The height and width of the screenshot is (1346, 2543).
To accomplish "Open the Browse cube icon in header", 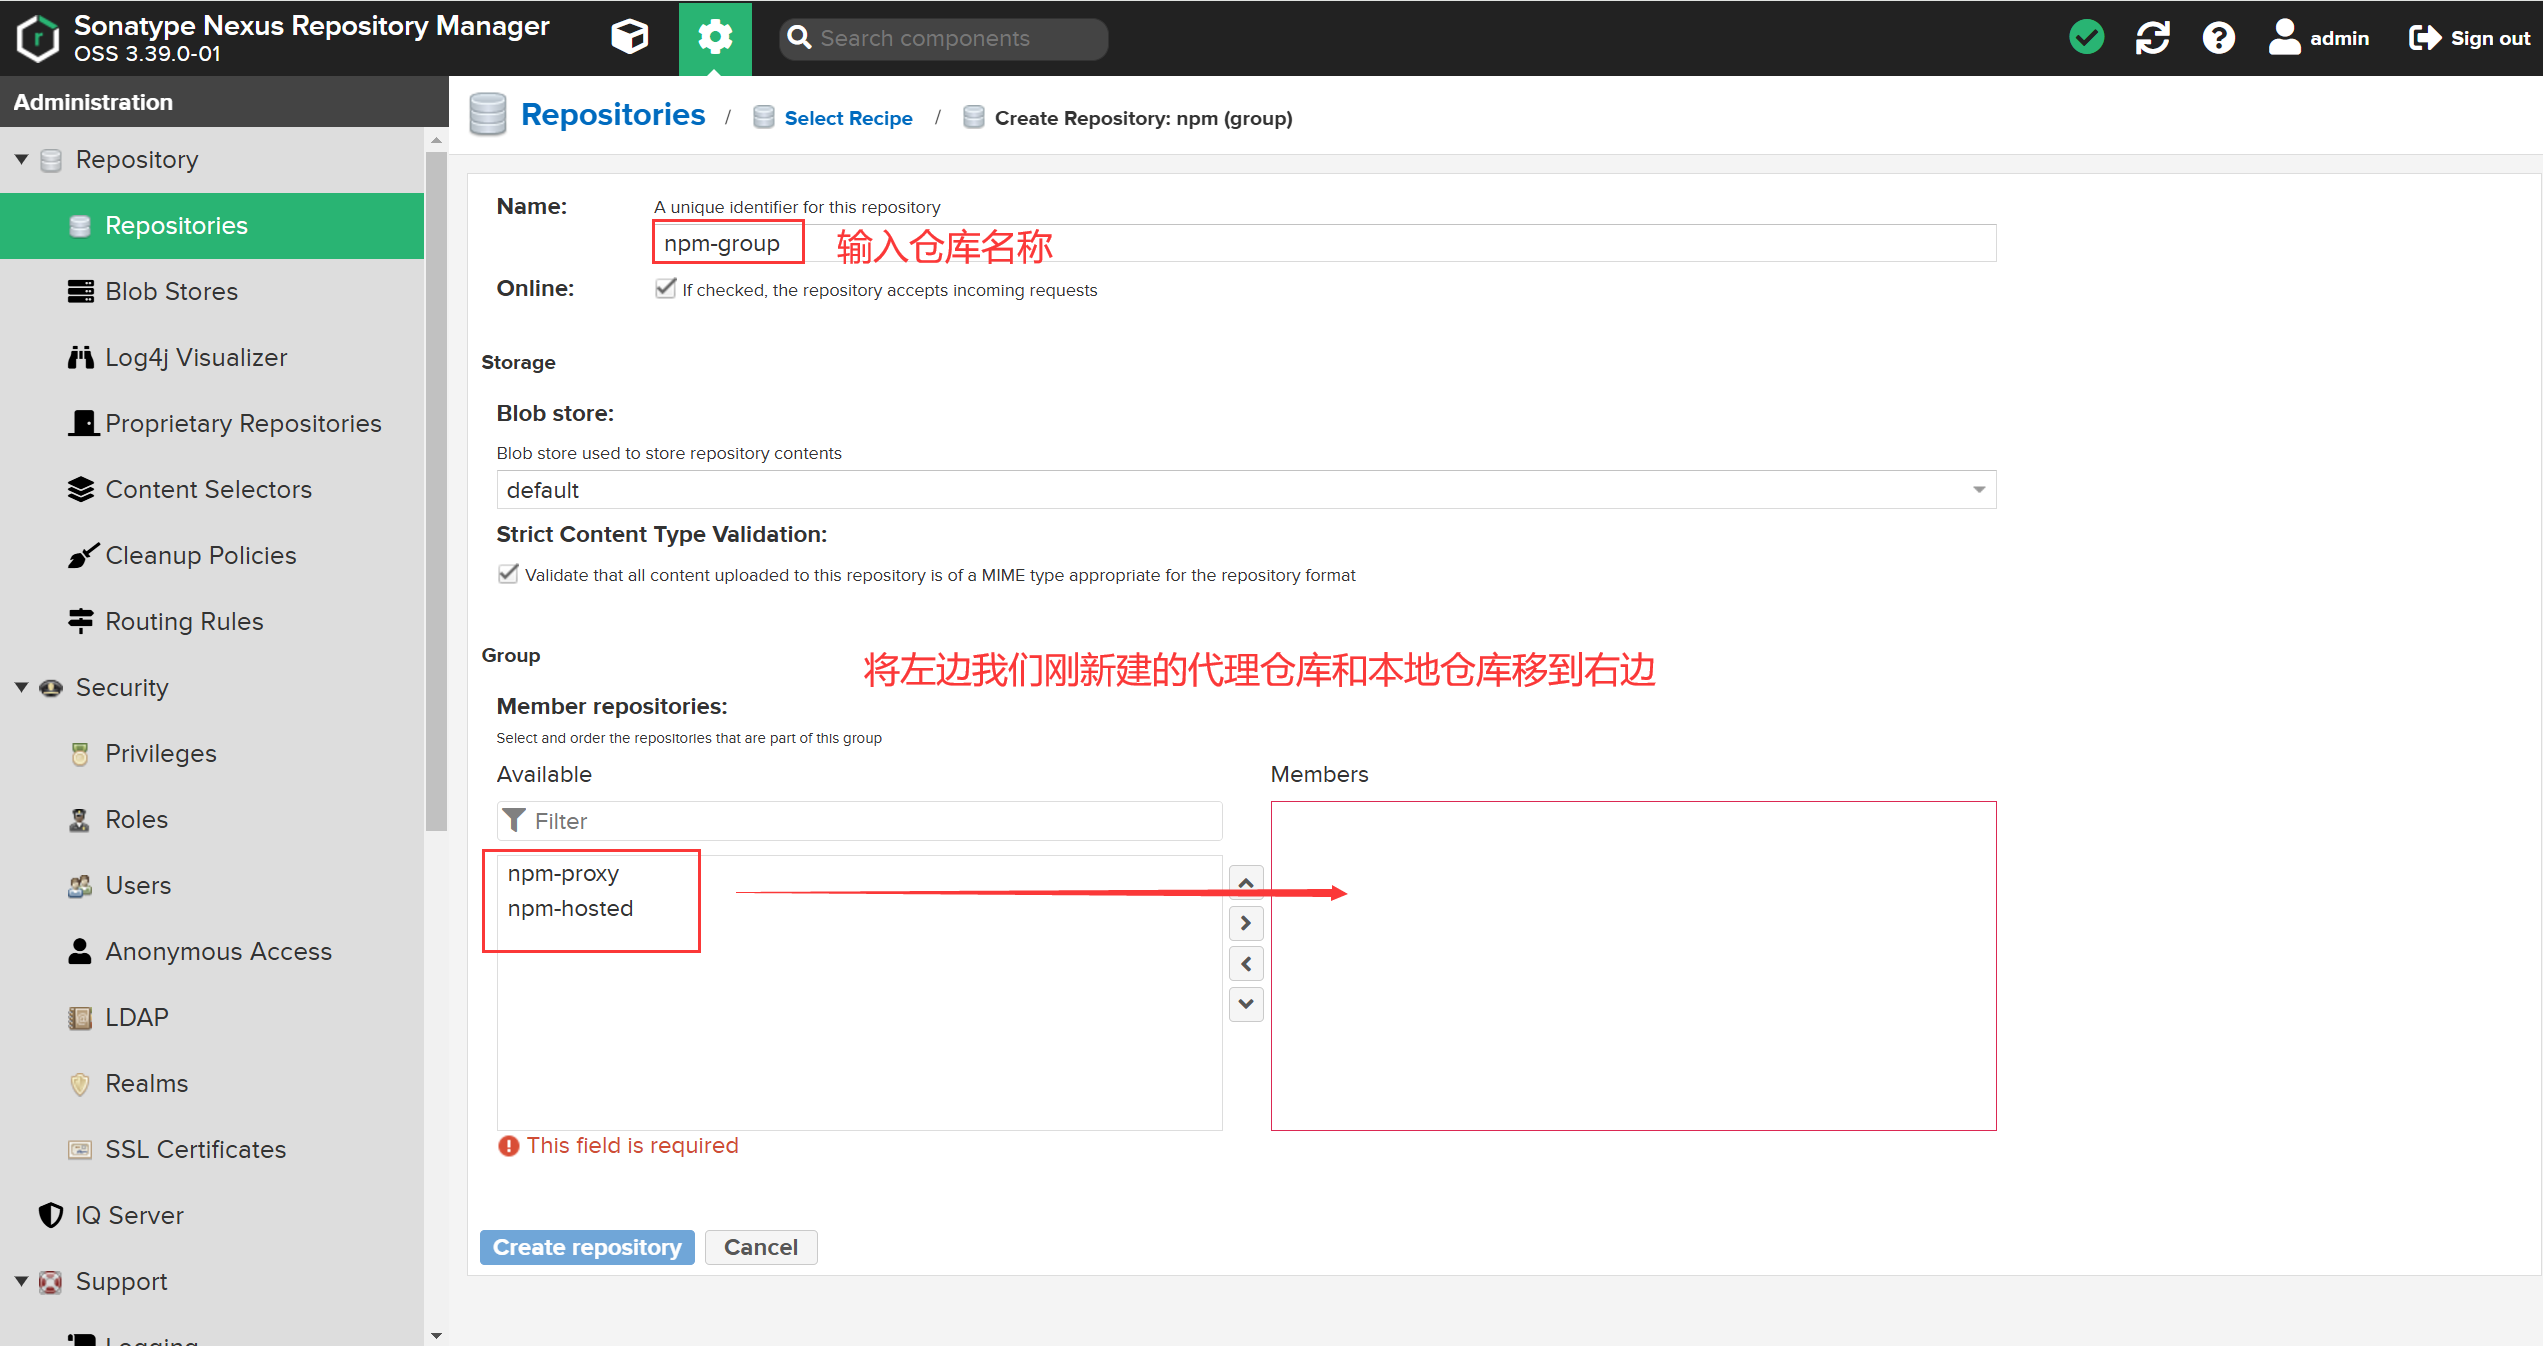I will [x=629, y=38].
